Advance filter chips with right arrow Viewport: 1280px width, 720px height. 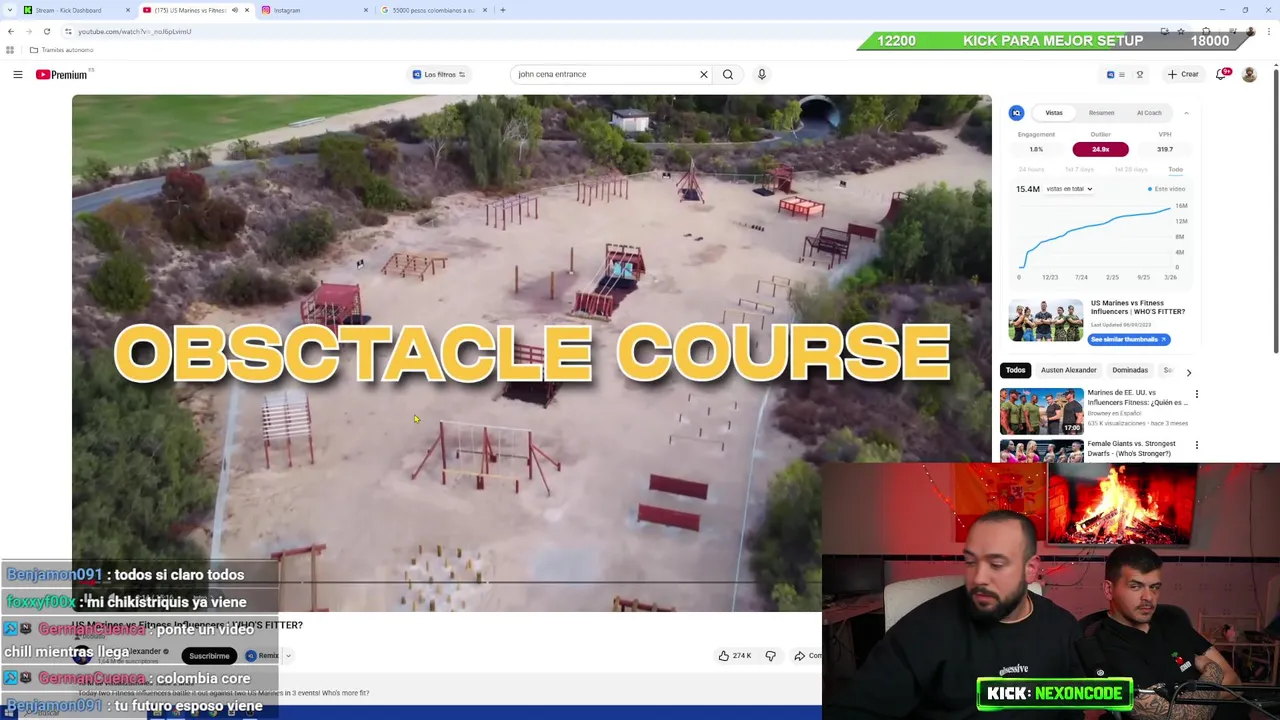1189,372
